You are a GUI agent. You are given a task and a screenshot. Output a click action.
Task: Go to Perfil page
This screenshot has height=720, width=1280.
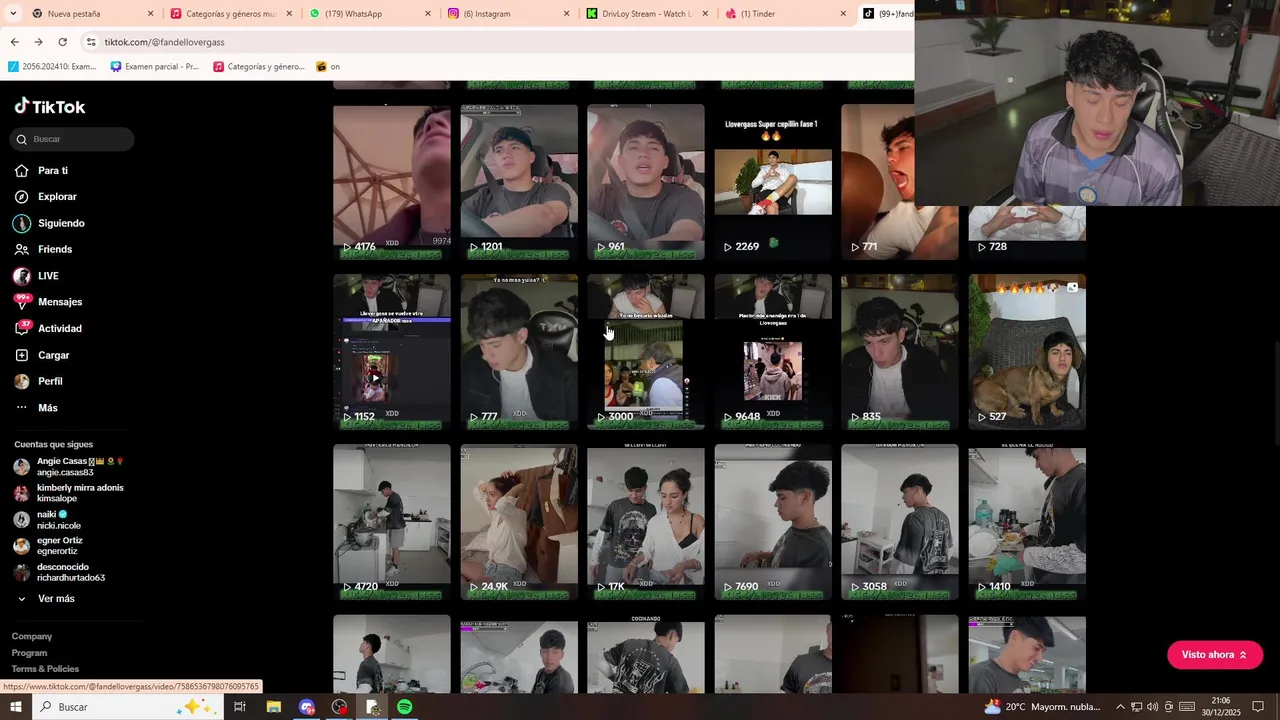[x=38, y=381]
